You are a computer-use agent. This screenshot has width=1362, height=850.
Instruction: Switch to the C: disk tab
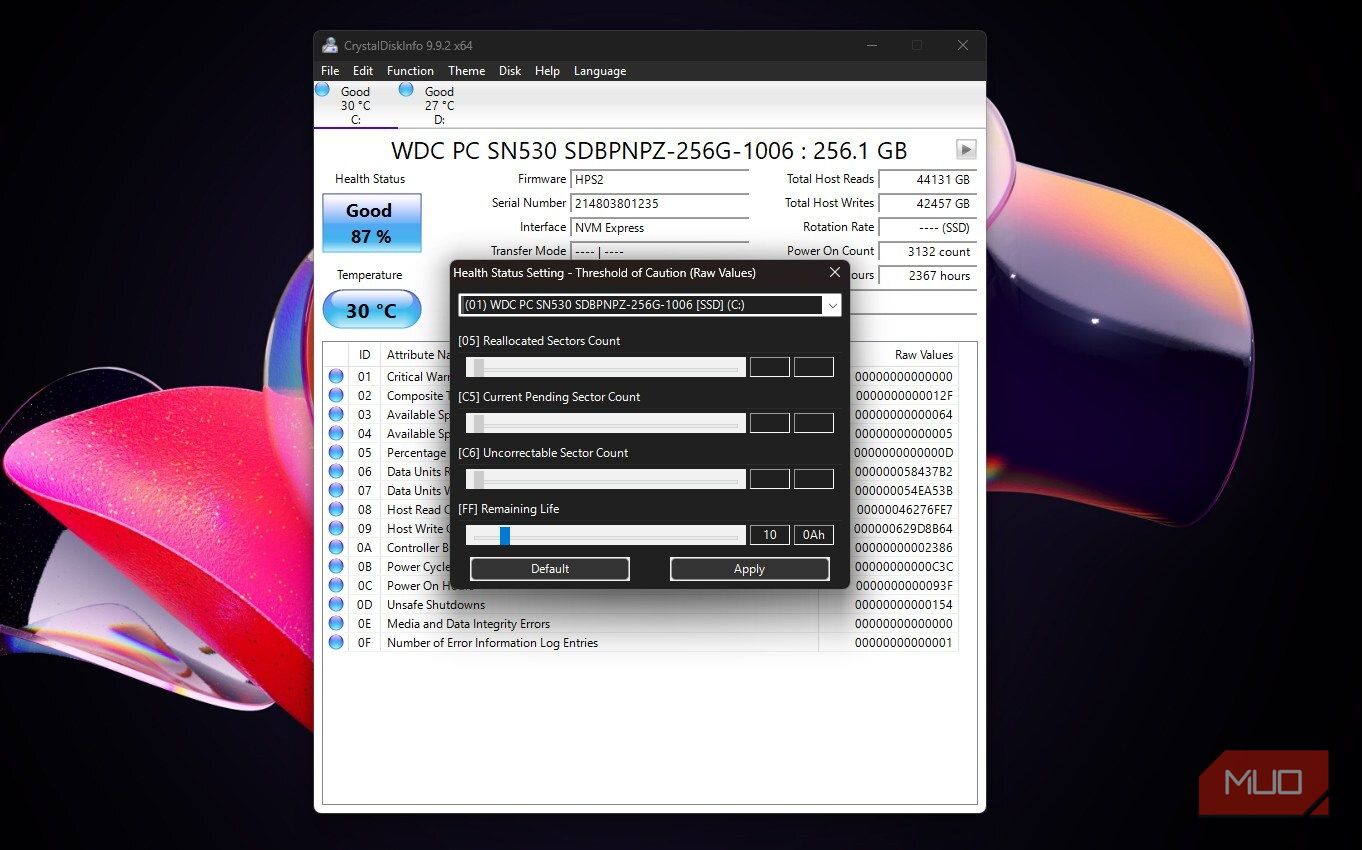coord(355,105)
